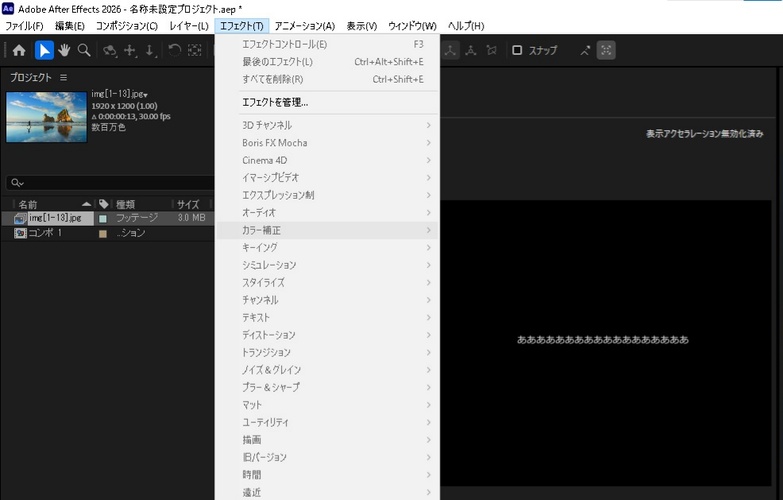Click the snap features icon after スナップ

[606, 50]
